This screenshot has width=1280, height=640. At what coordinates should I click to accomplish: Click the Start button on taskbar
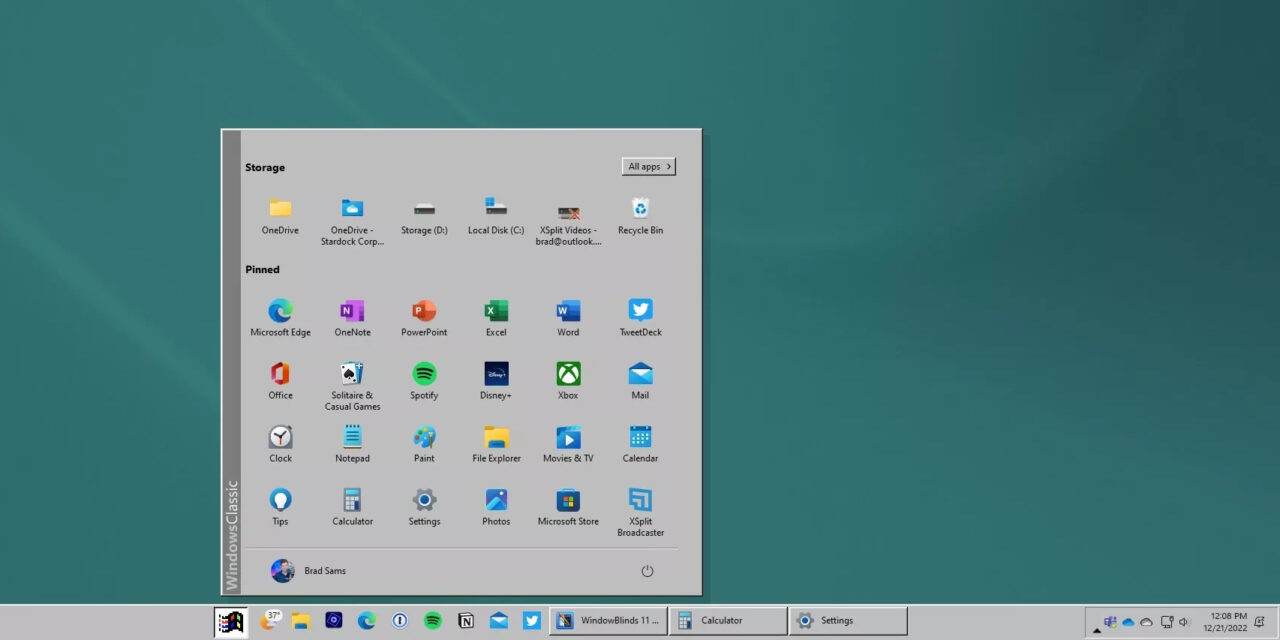(231, 622)
